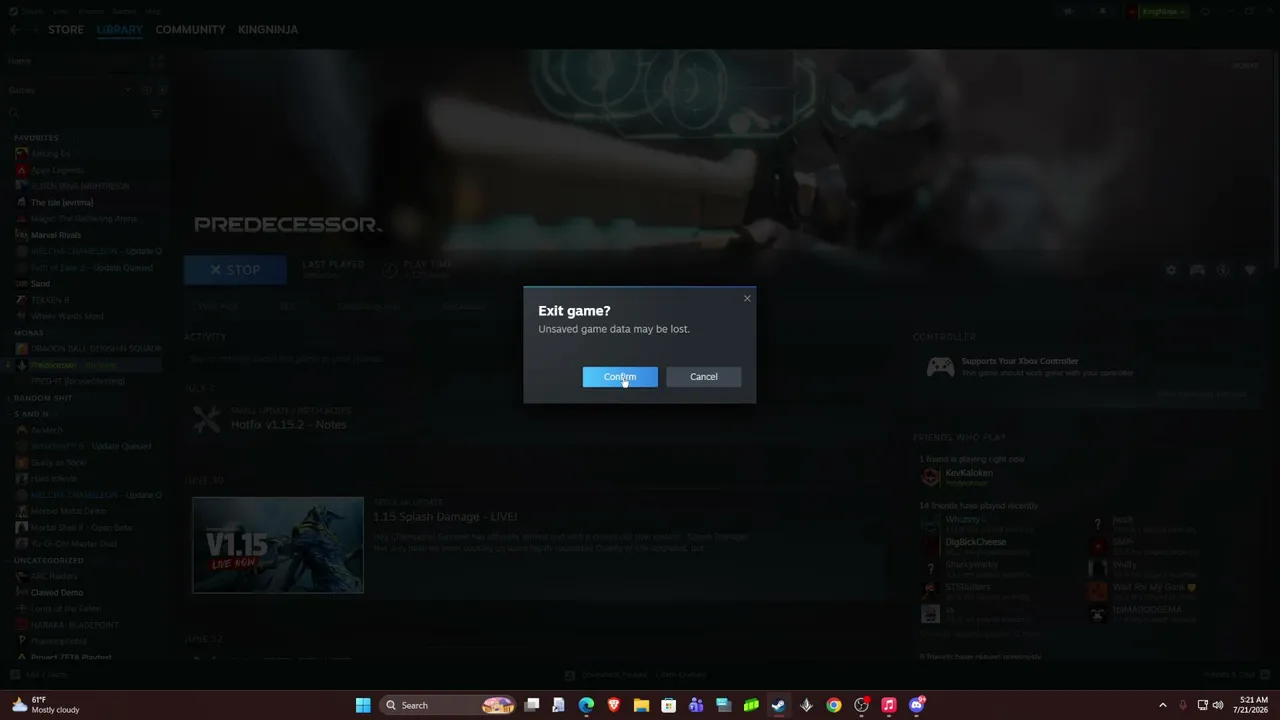Collapse the RANDOM SHIT category
Viewport: 1280px width, 720px height.
coord(43,398)
